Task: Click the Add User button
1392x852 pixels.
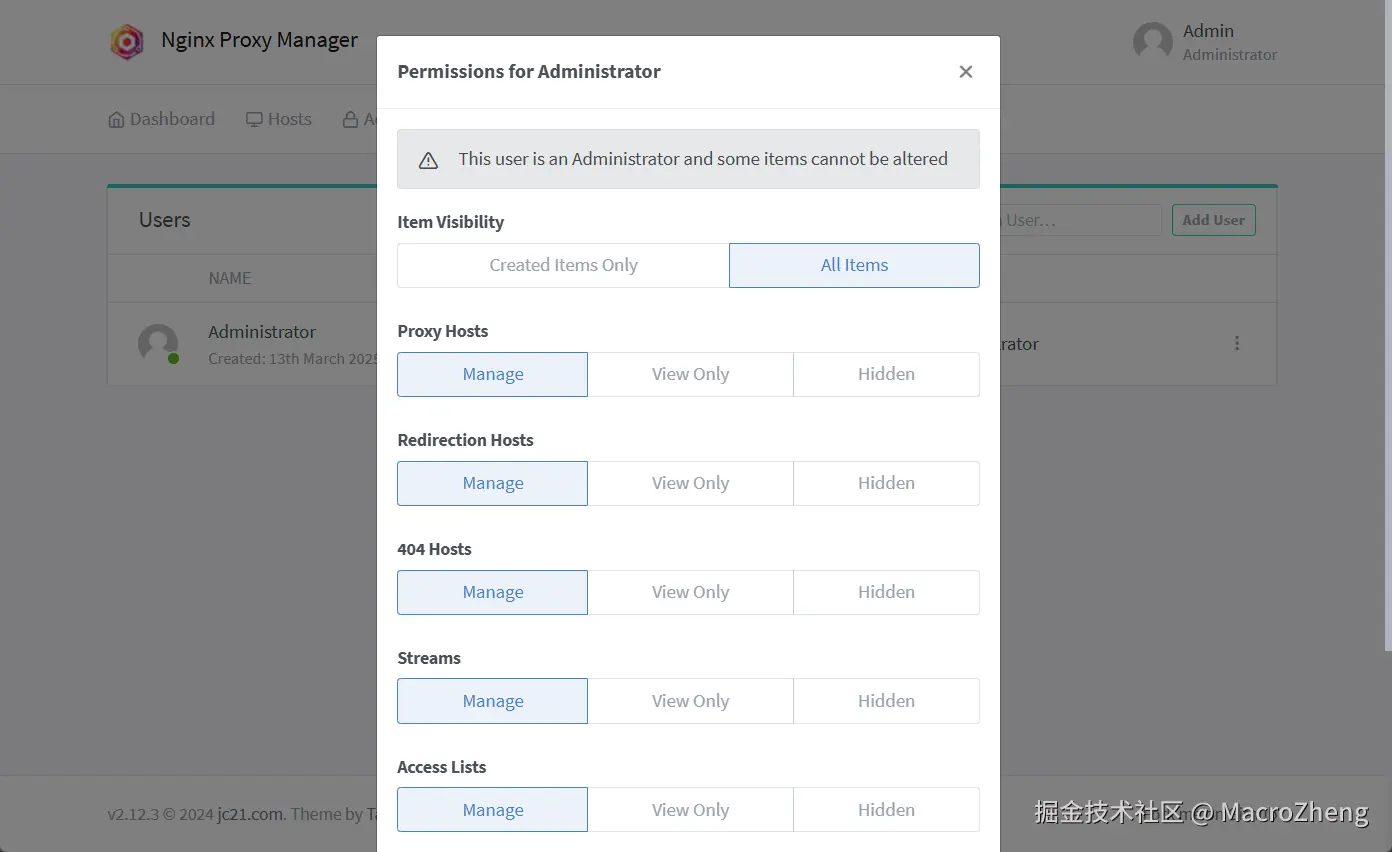Action: (1213, 221)
